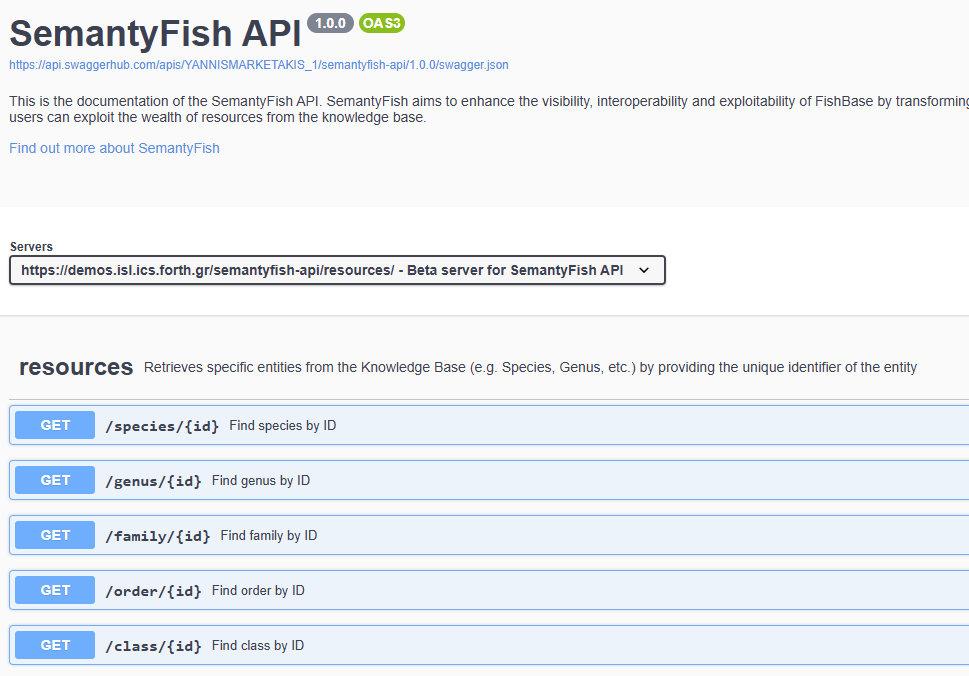Screen dimensions: 969x676
Task: Click the GET button for /family/{id}
Action: 55,535
